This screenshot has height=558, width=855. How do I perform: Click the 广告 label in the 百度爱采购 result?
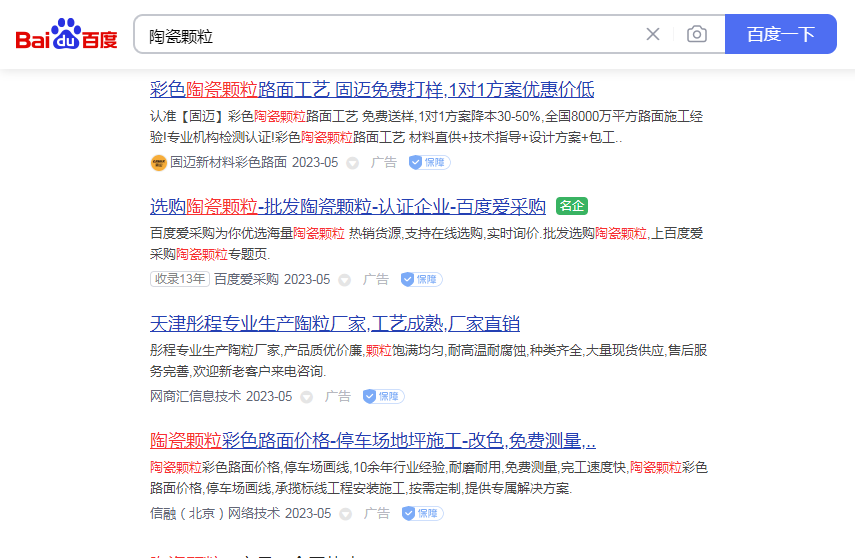point(376,279)
